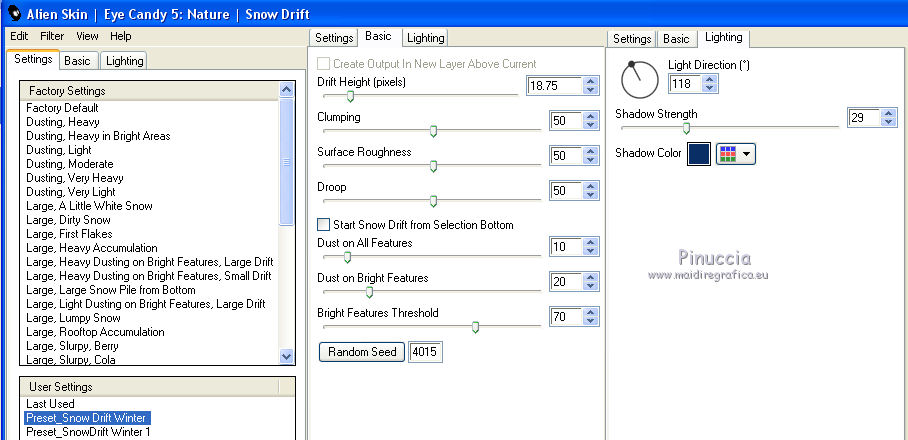This screenshot has height=440, width=908.
Task: Click the Surface Roughness spinner arrows
Action: (591, 155)
